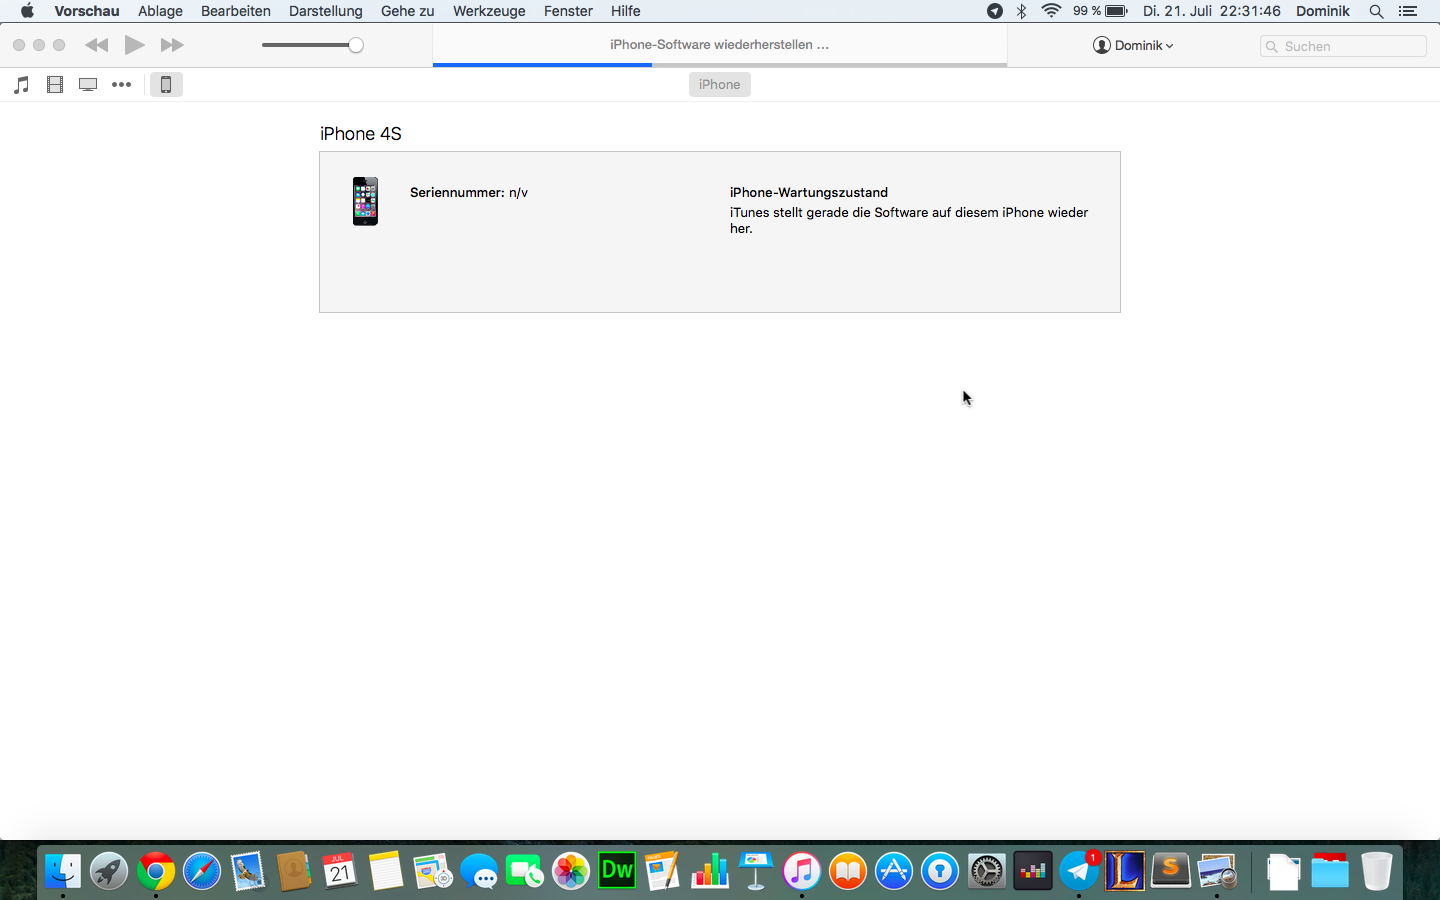The width and height of the screenshot is (1440, 900).
Task: Select the iPhone tab
Action: (719, 85)
